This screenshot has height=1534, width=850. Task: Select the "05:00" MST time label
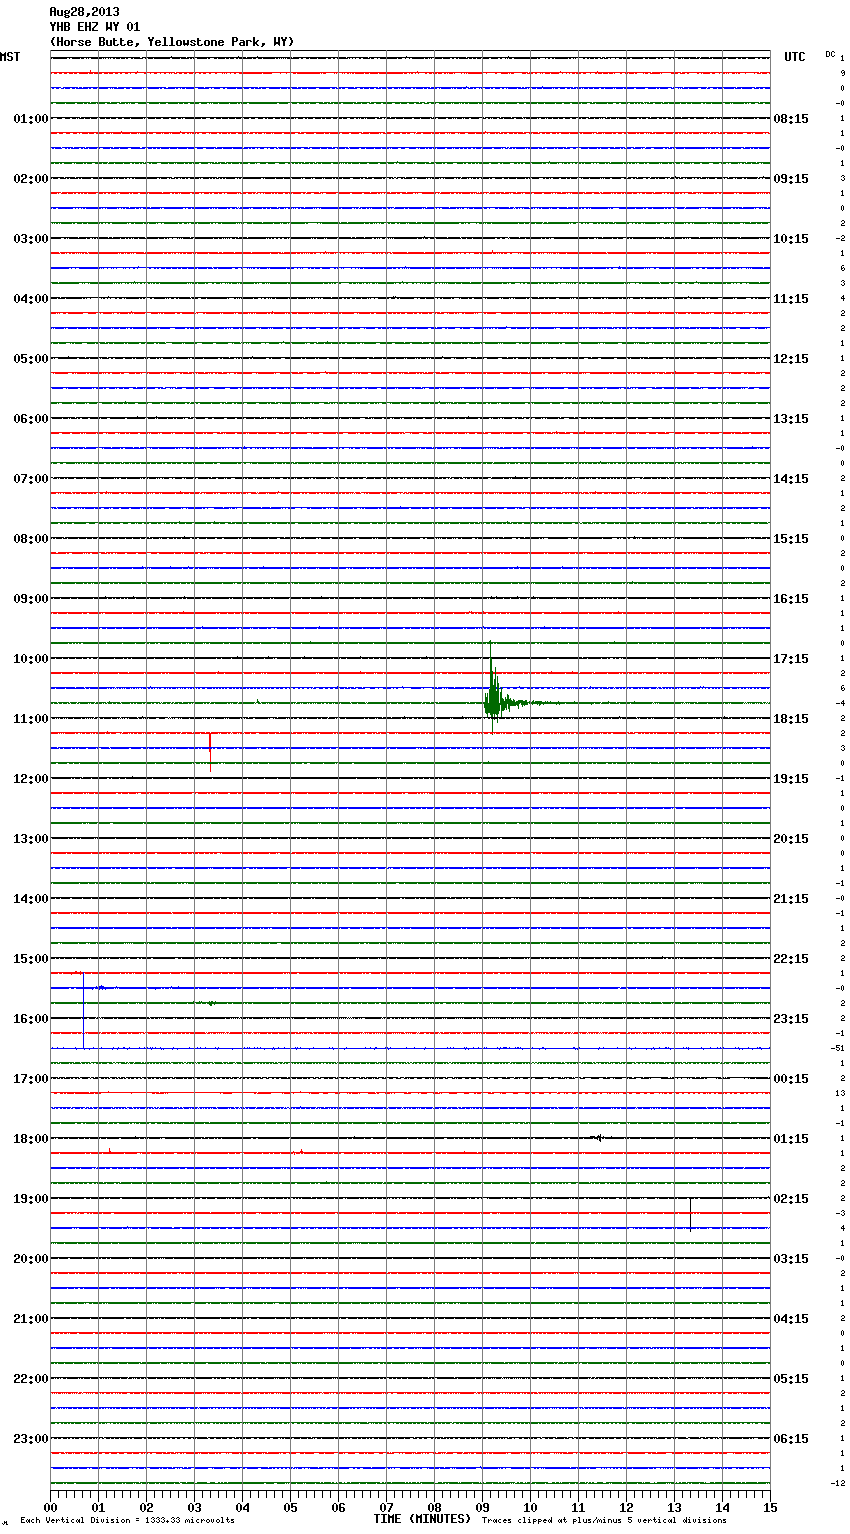[x=31, y=359]
